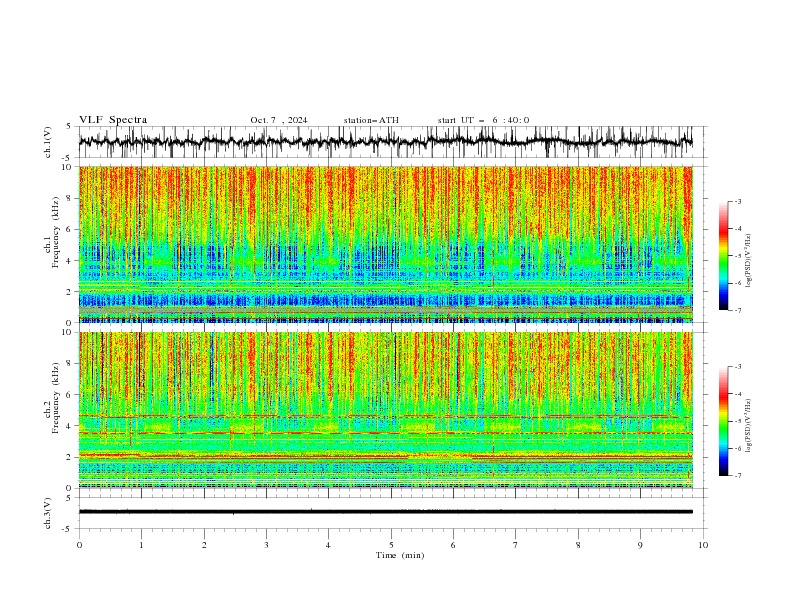Viewport: 792px width, 612px height.
Task: Click the "station=ATH" header label
Action: [371, 120]
